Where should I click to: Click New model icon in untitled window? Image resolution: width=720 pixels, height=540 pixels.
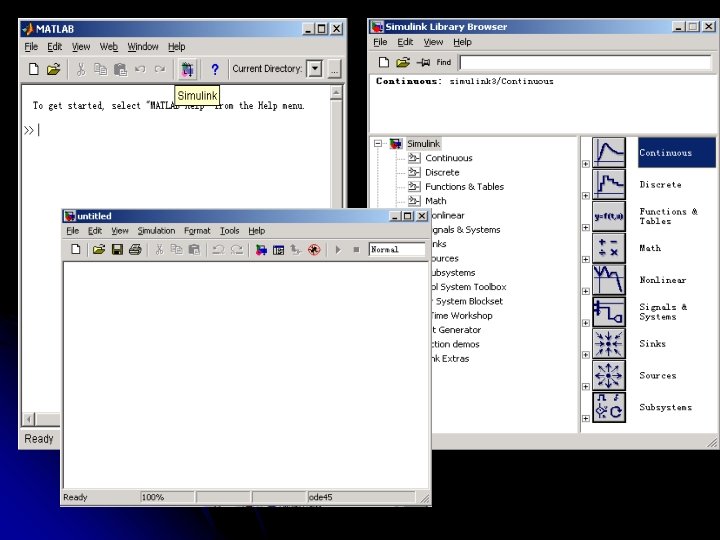pos(76,249)
